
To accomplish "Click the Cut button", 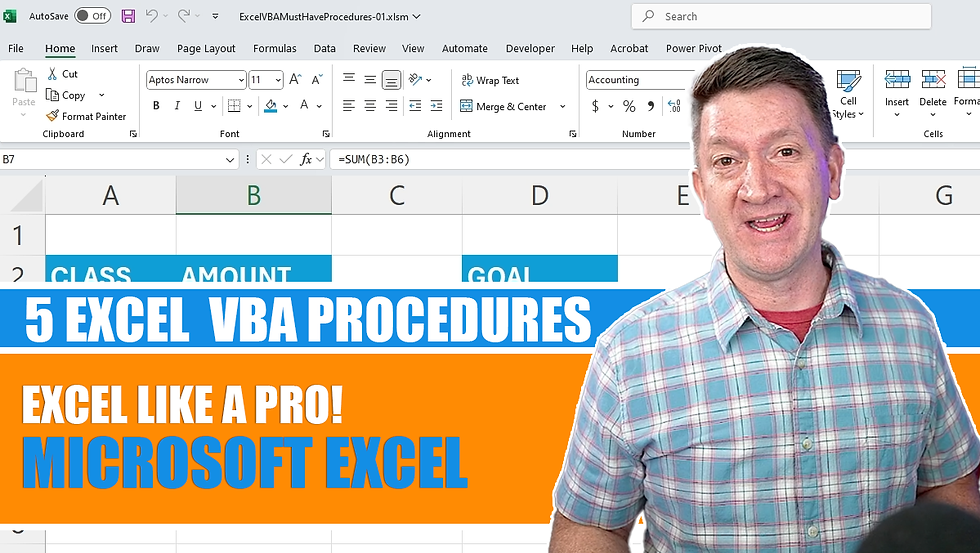I will (62, 74).
